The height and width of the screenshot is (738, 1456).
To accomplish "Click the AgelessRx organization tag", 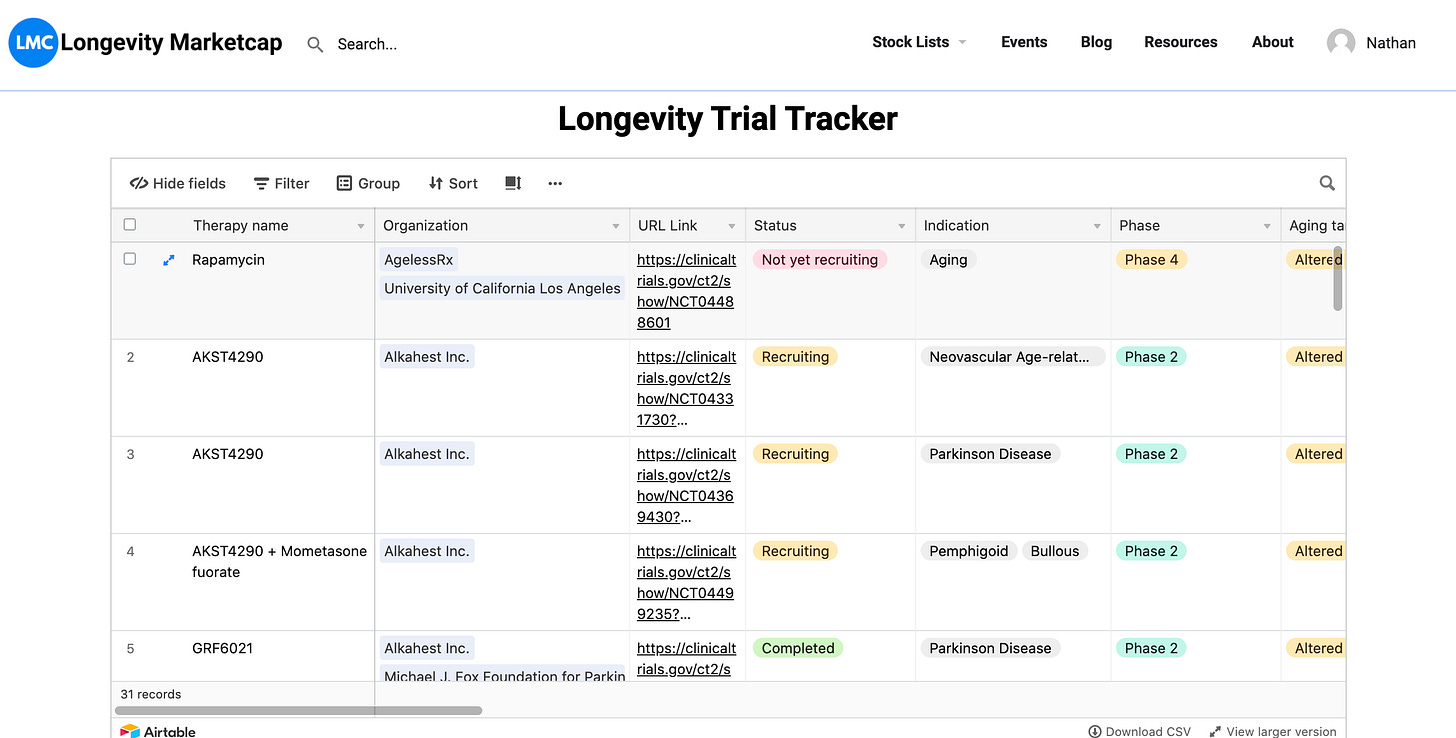I will tap(419, 260).
